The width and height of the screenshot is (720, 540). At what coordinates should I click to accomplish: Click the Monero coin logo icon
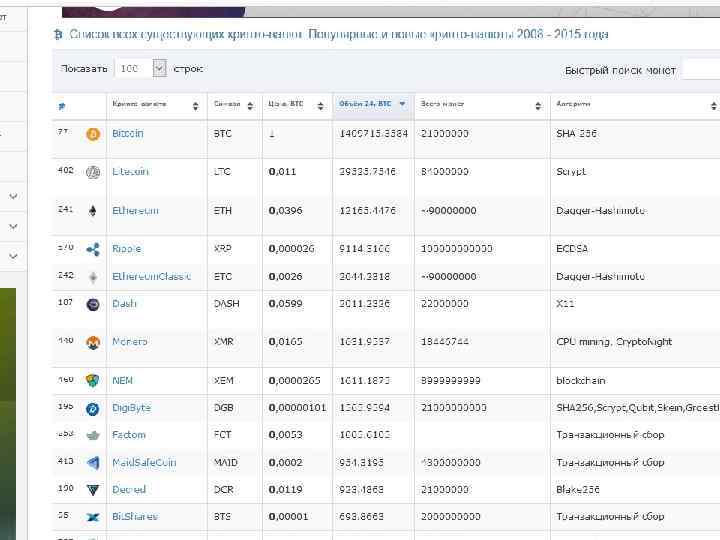click(x=93, y=343)
